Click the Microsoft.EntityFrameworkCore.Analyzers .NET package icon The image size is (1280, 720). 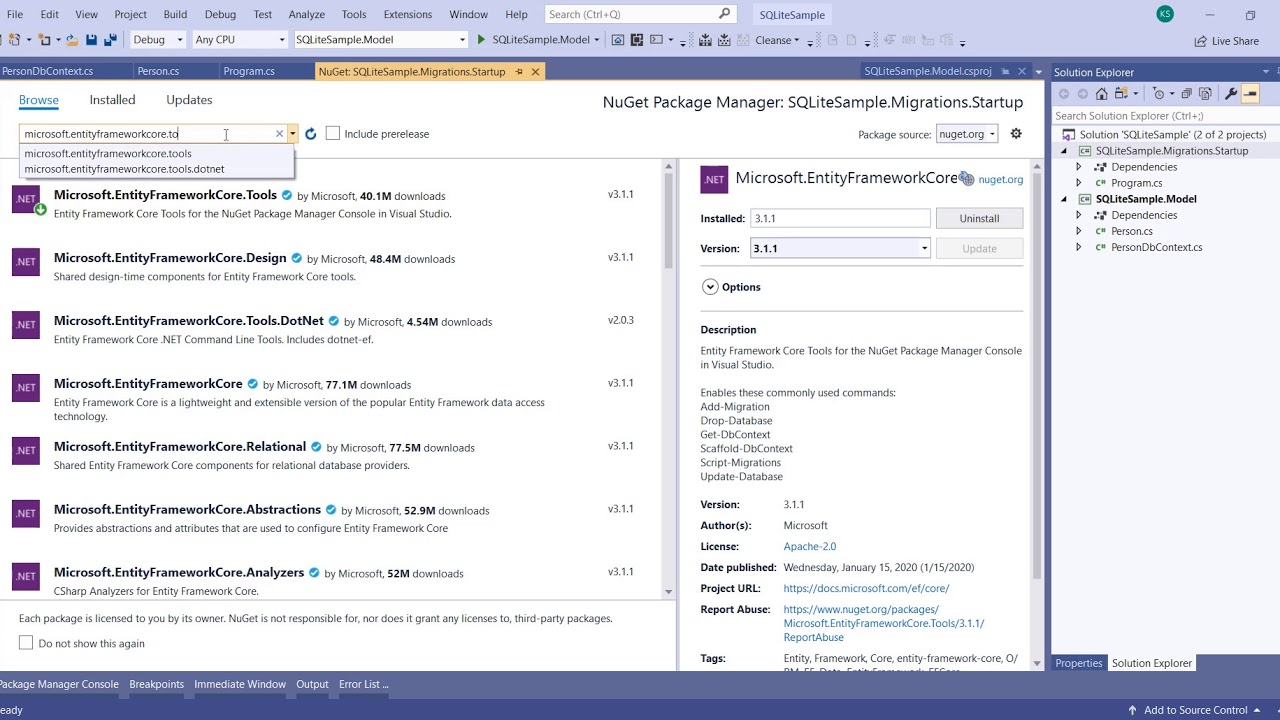(26, 576)
